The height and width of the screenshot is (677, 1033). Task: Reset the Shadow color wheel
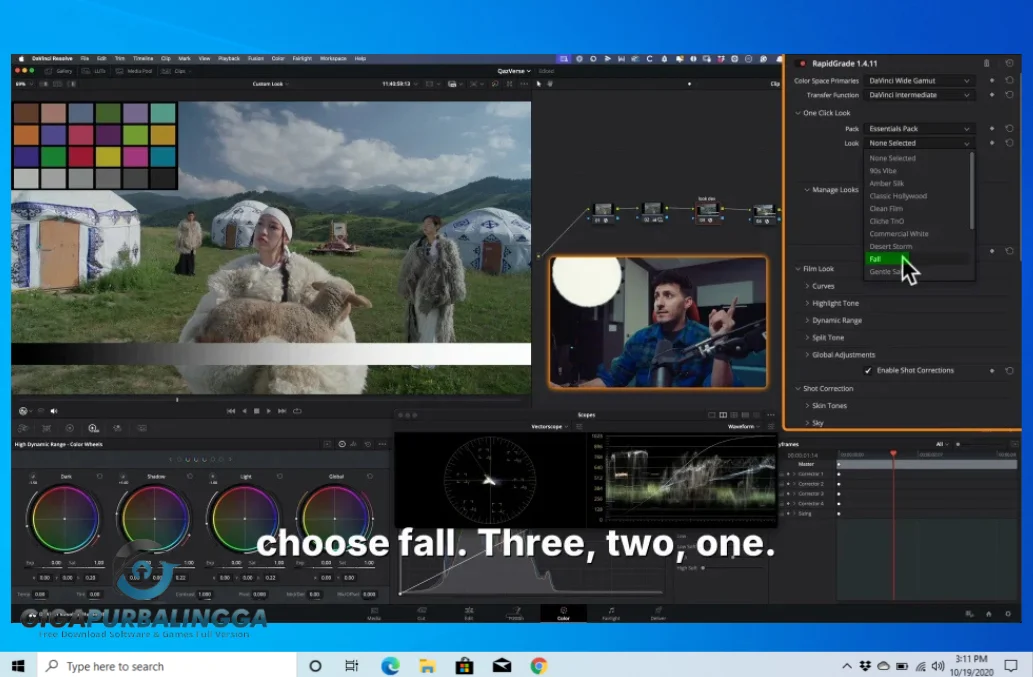pyautogui.click(x=190, y=476)
